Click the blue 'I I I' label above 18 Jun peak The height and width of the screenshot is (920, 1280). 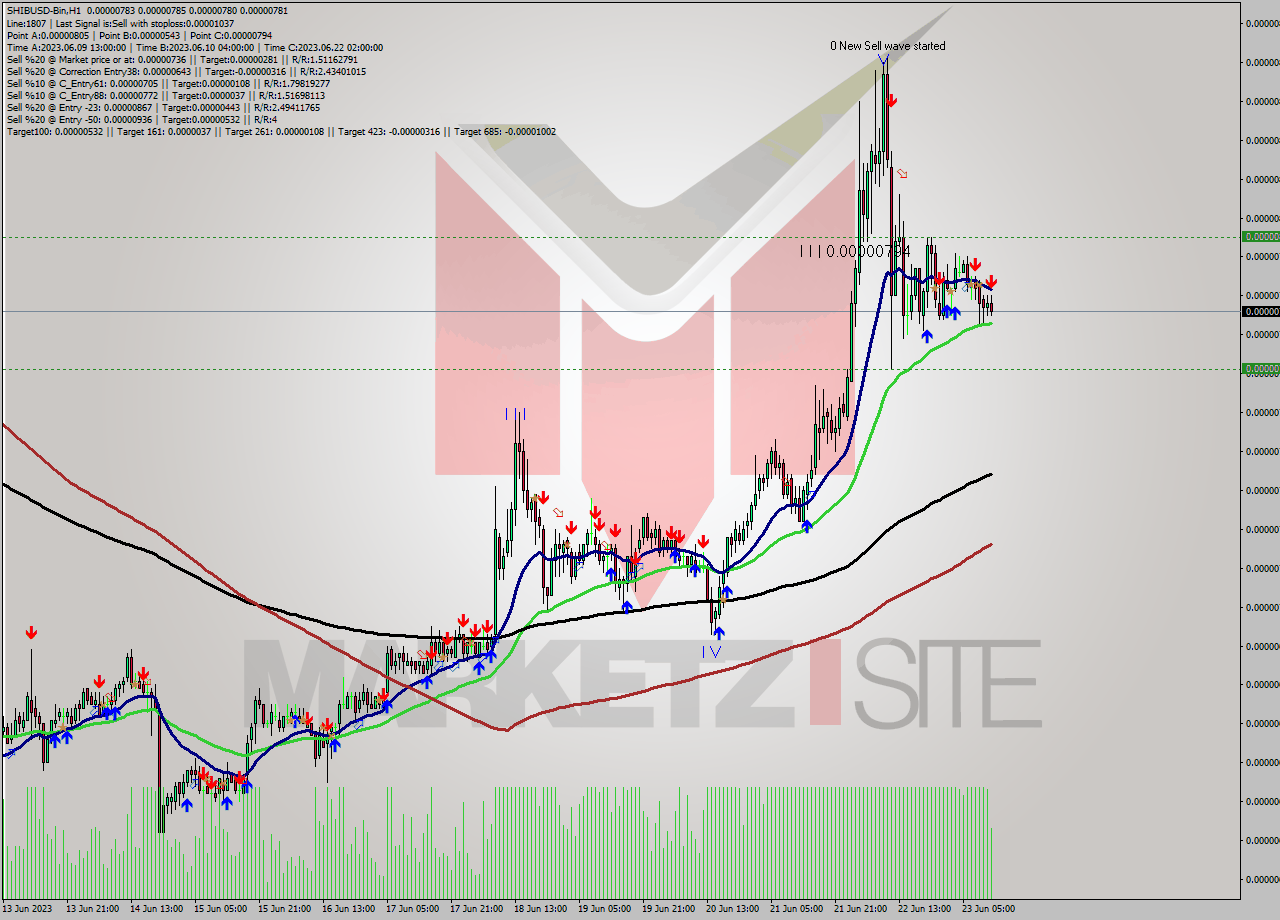click(x=516, y=413)
